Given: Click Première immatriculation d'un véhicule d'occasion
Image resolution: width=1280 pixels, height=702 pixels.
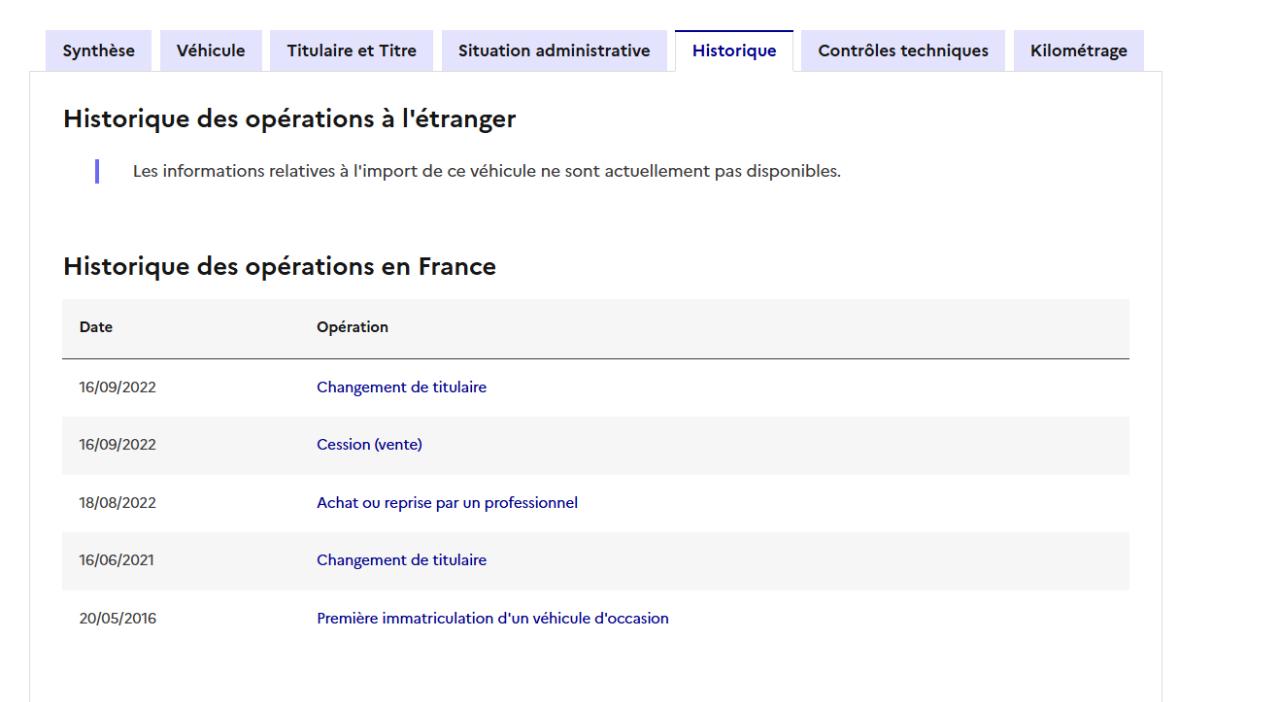Looking at the screenshot, I should 492,619.
